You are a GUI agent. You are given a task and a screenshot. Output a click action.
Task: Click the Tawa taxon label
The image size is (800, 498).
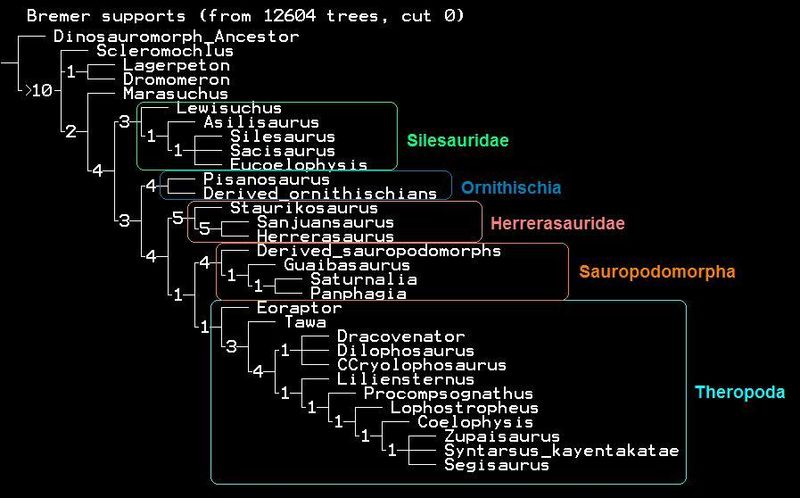tap(304, 323)
